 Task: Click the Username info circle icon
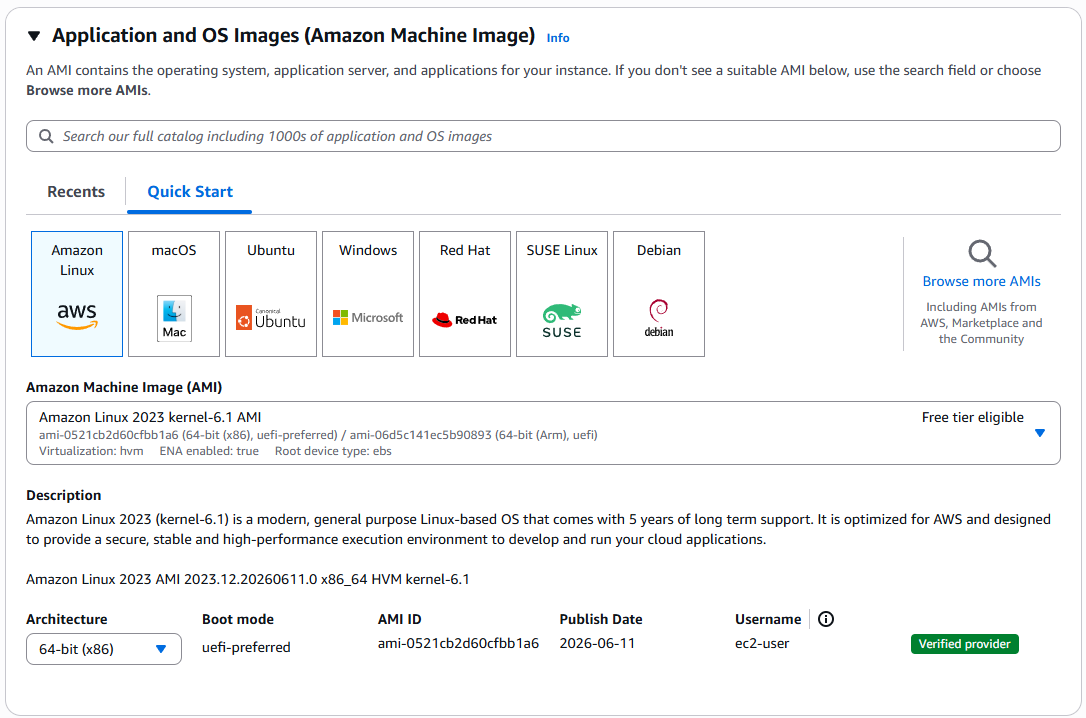point(826,619)
